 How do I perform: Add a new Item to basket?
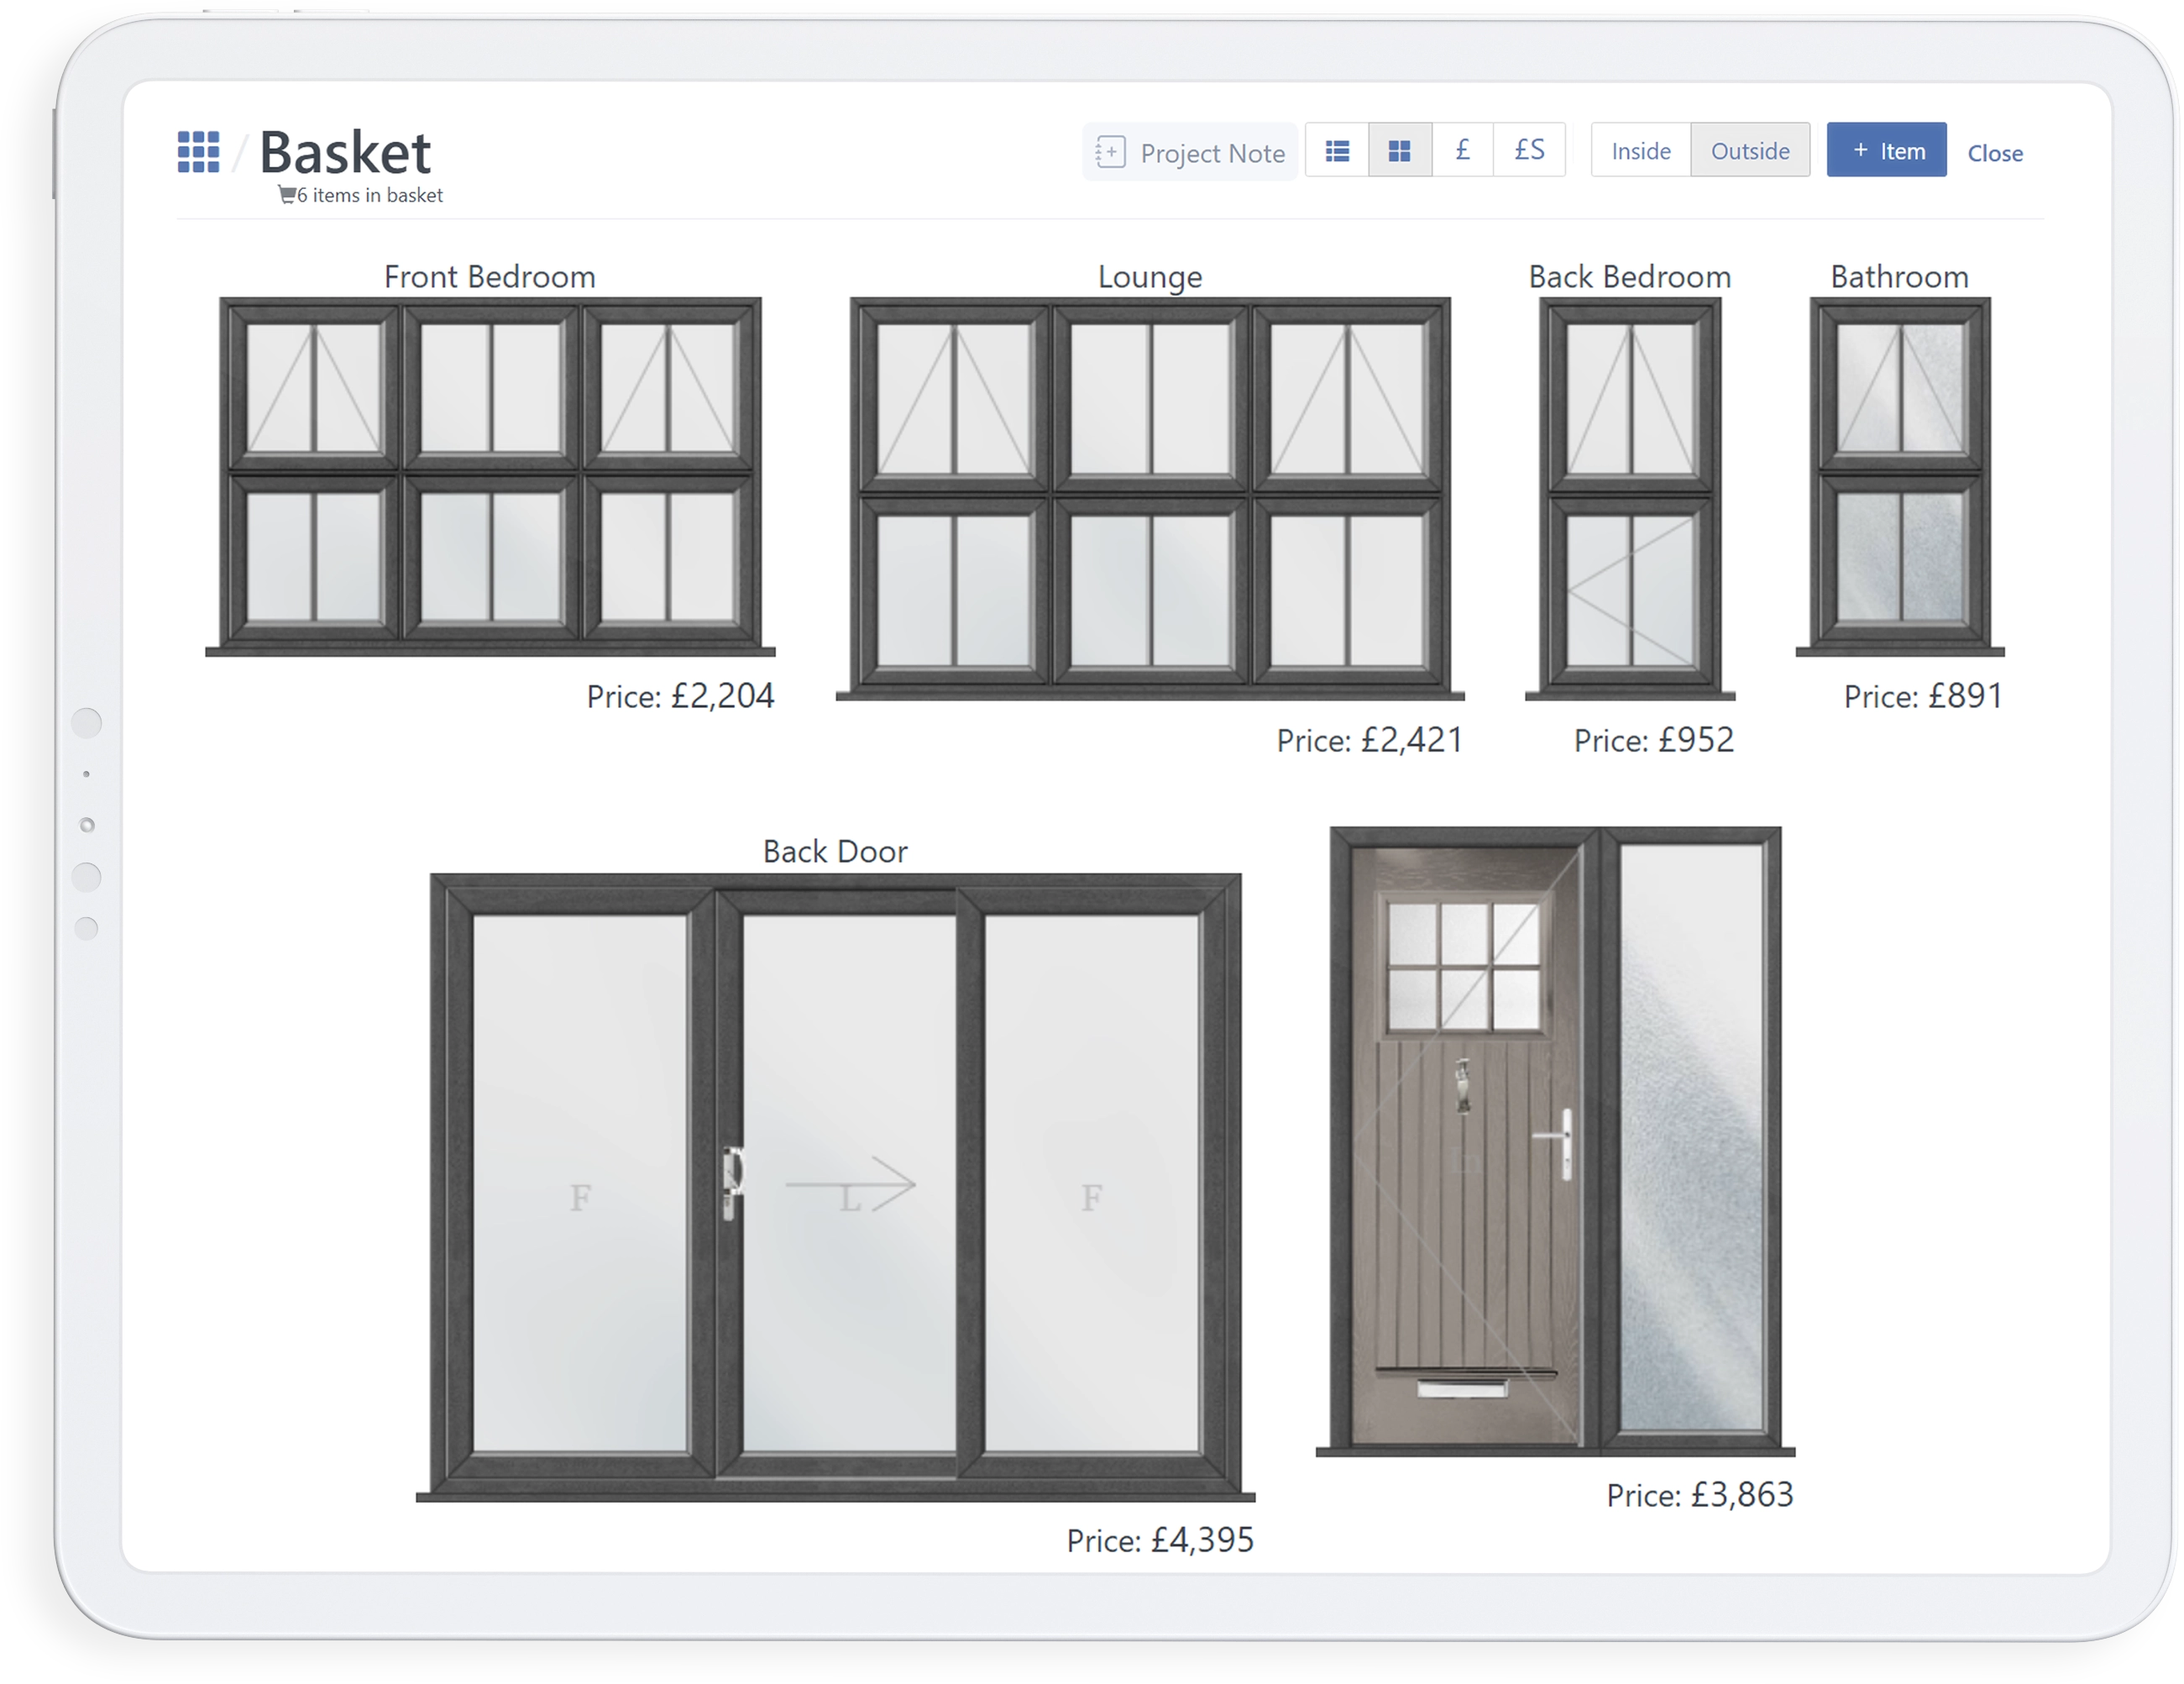[x=1886, y=150]
